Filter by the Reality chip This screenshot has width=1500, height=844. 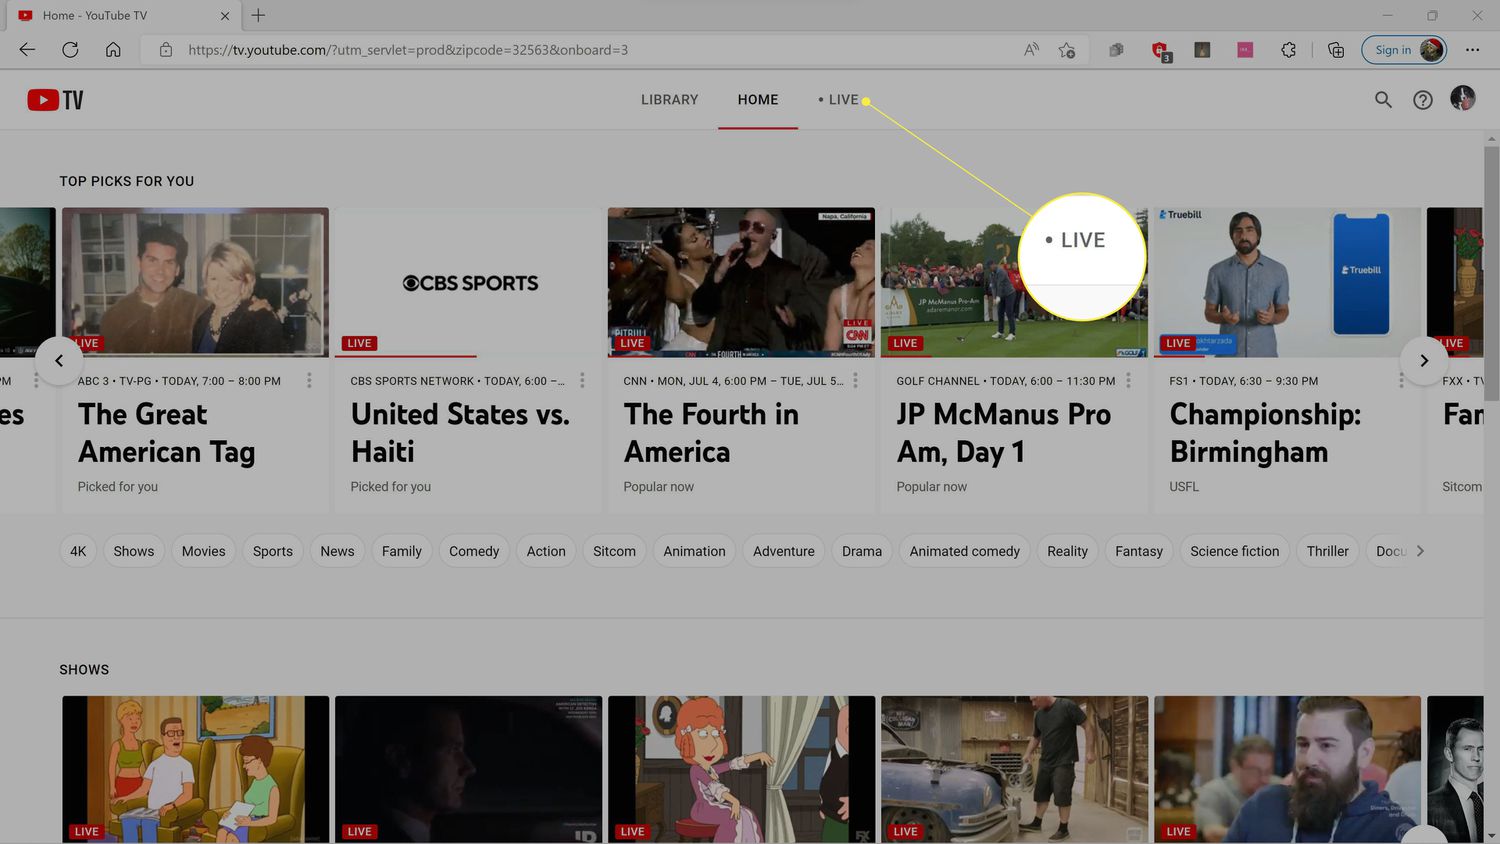coord(1067,551)
